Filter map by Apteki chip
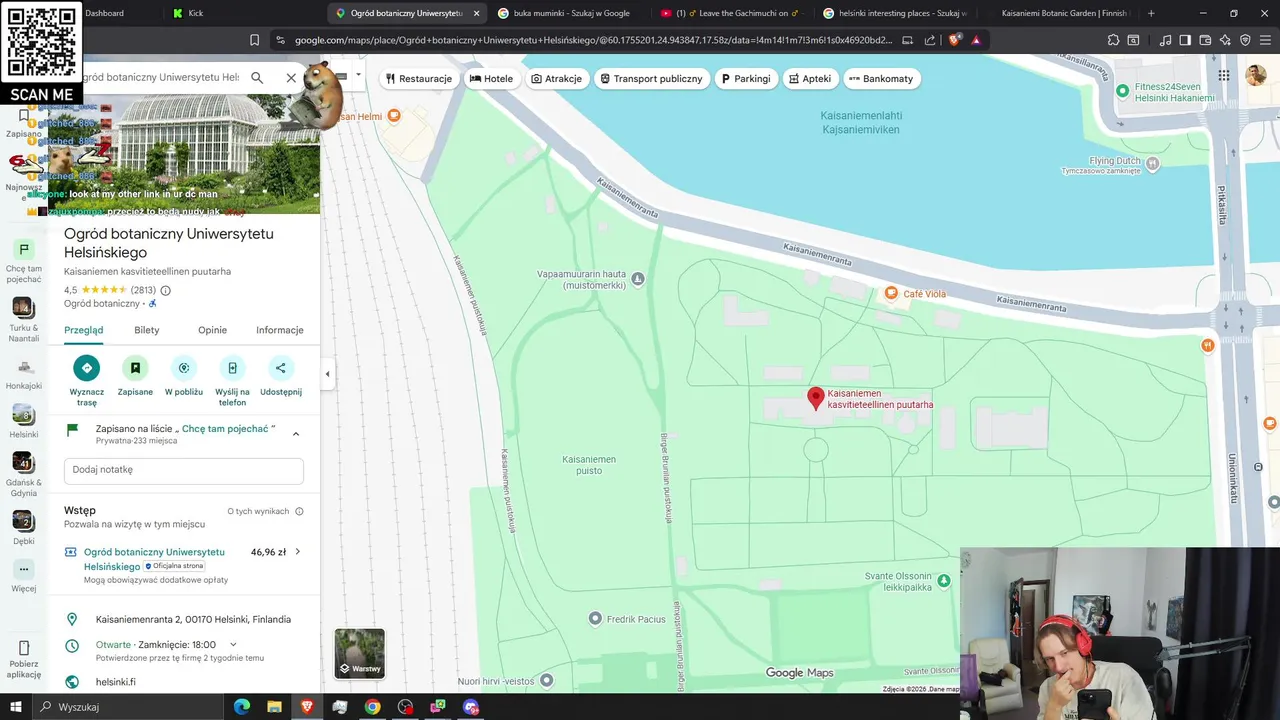This screenshot has height=720, width=1280. tap(809, 79)
